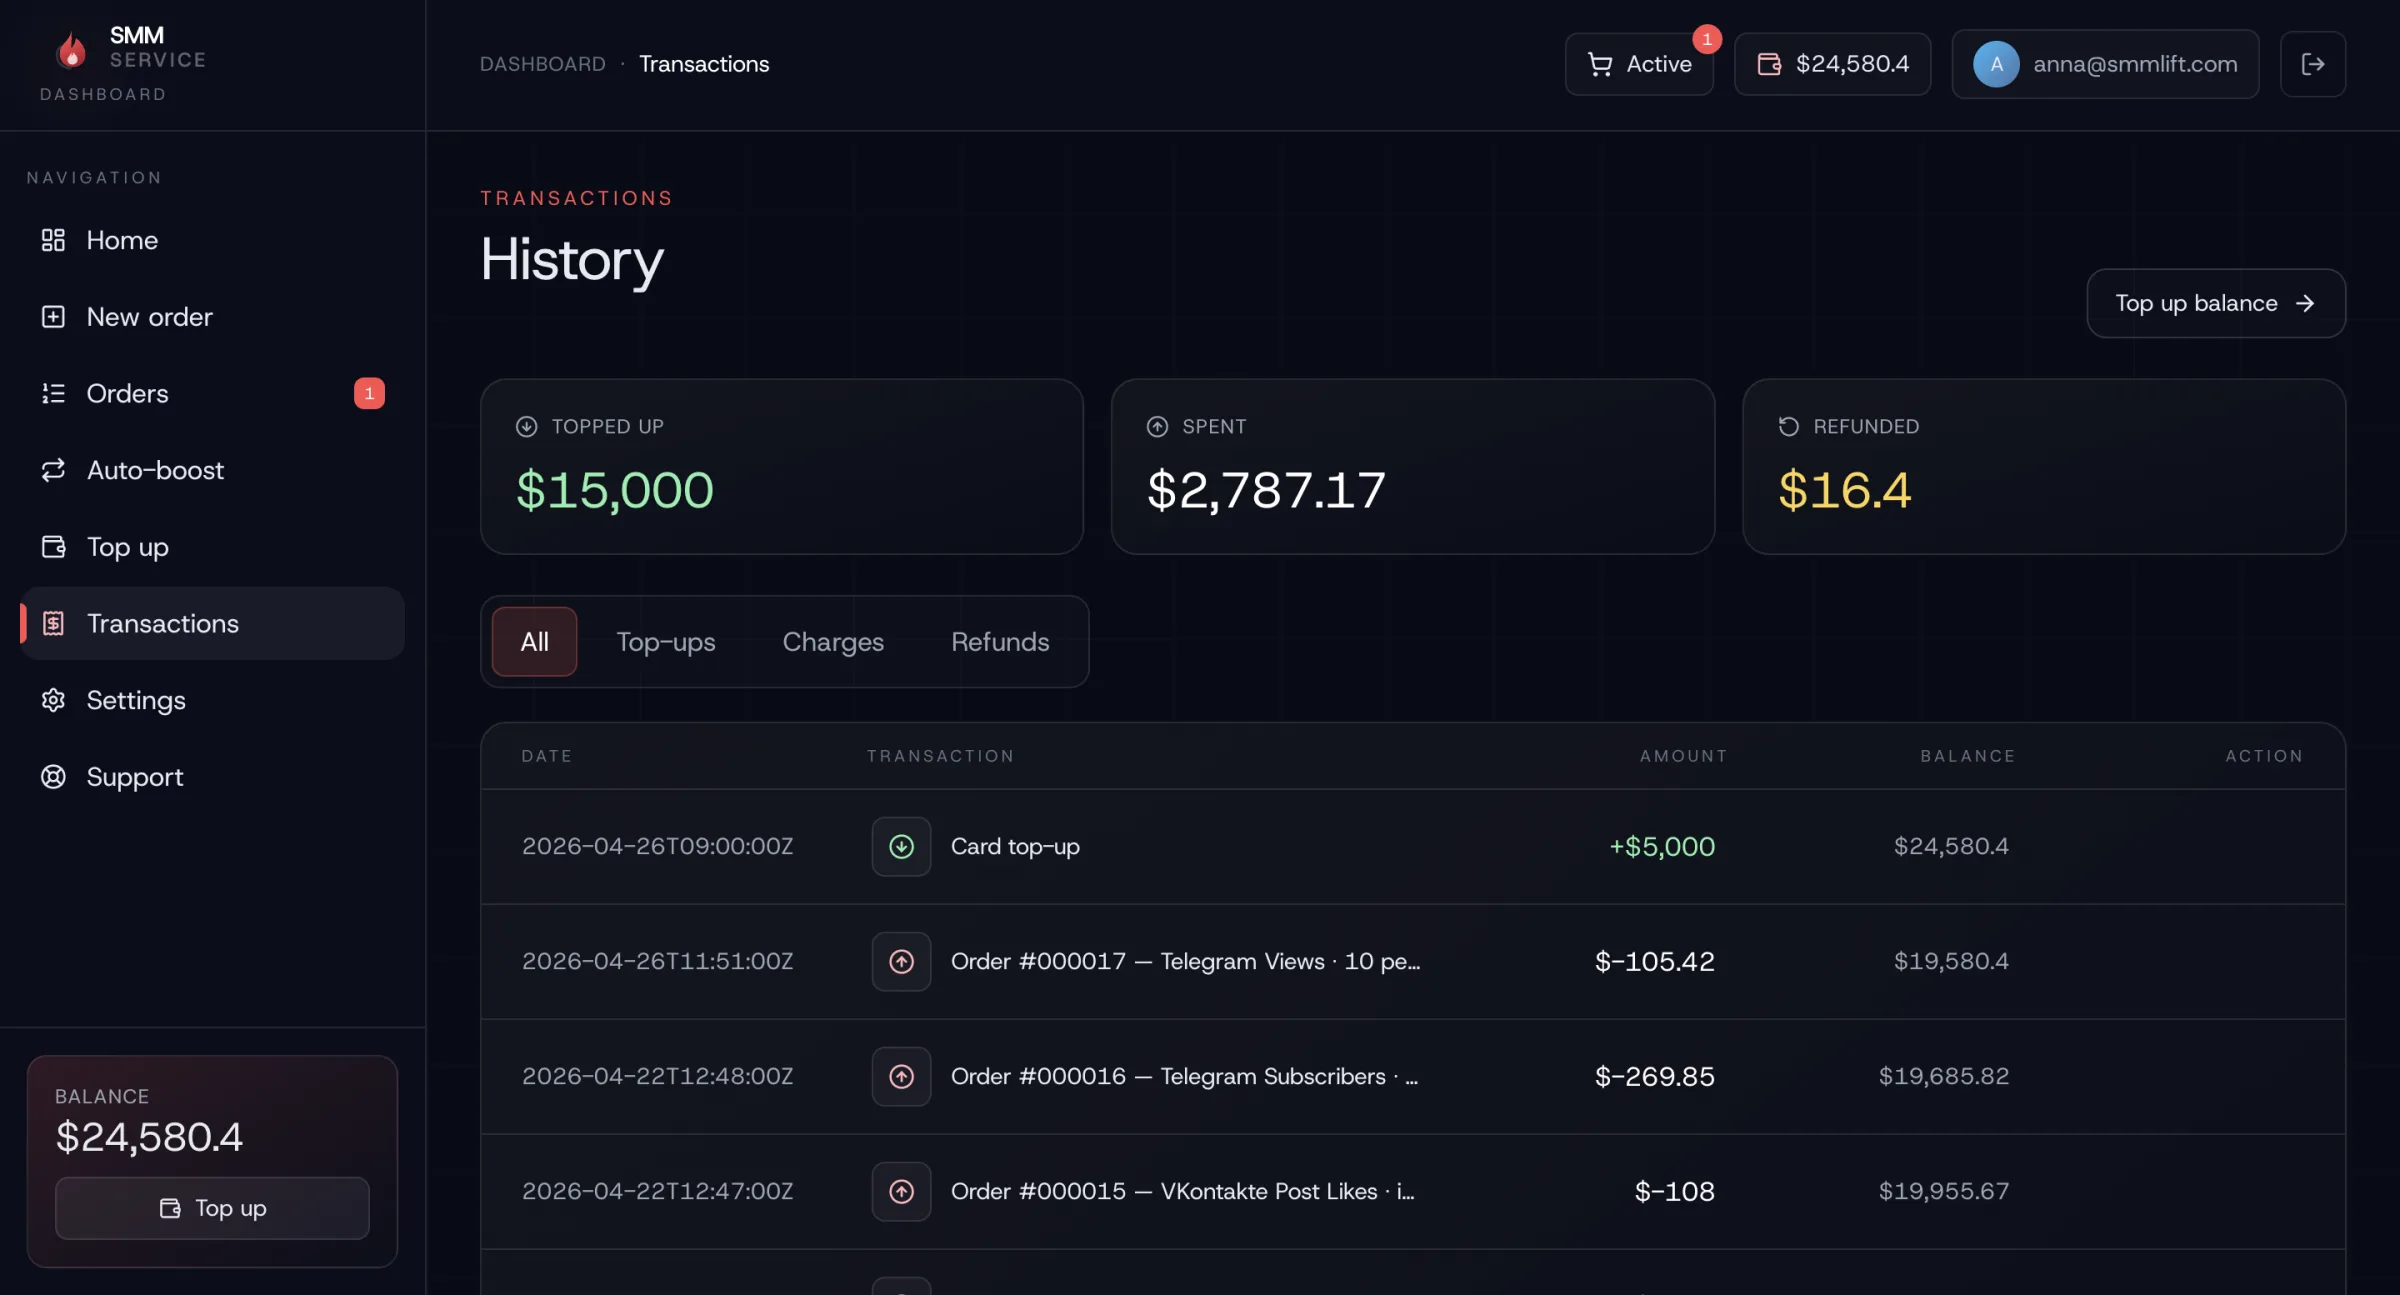Open New order from sidebar
The image size is (2400, 1295).
149,317
